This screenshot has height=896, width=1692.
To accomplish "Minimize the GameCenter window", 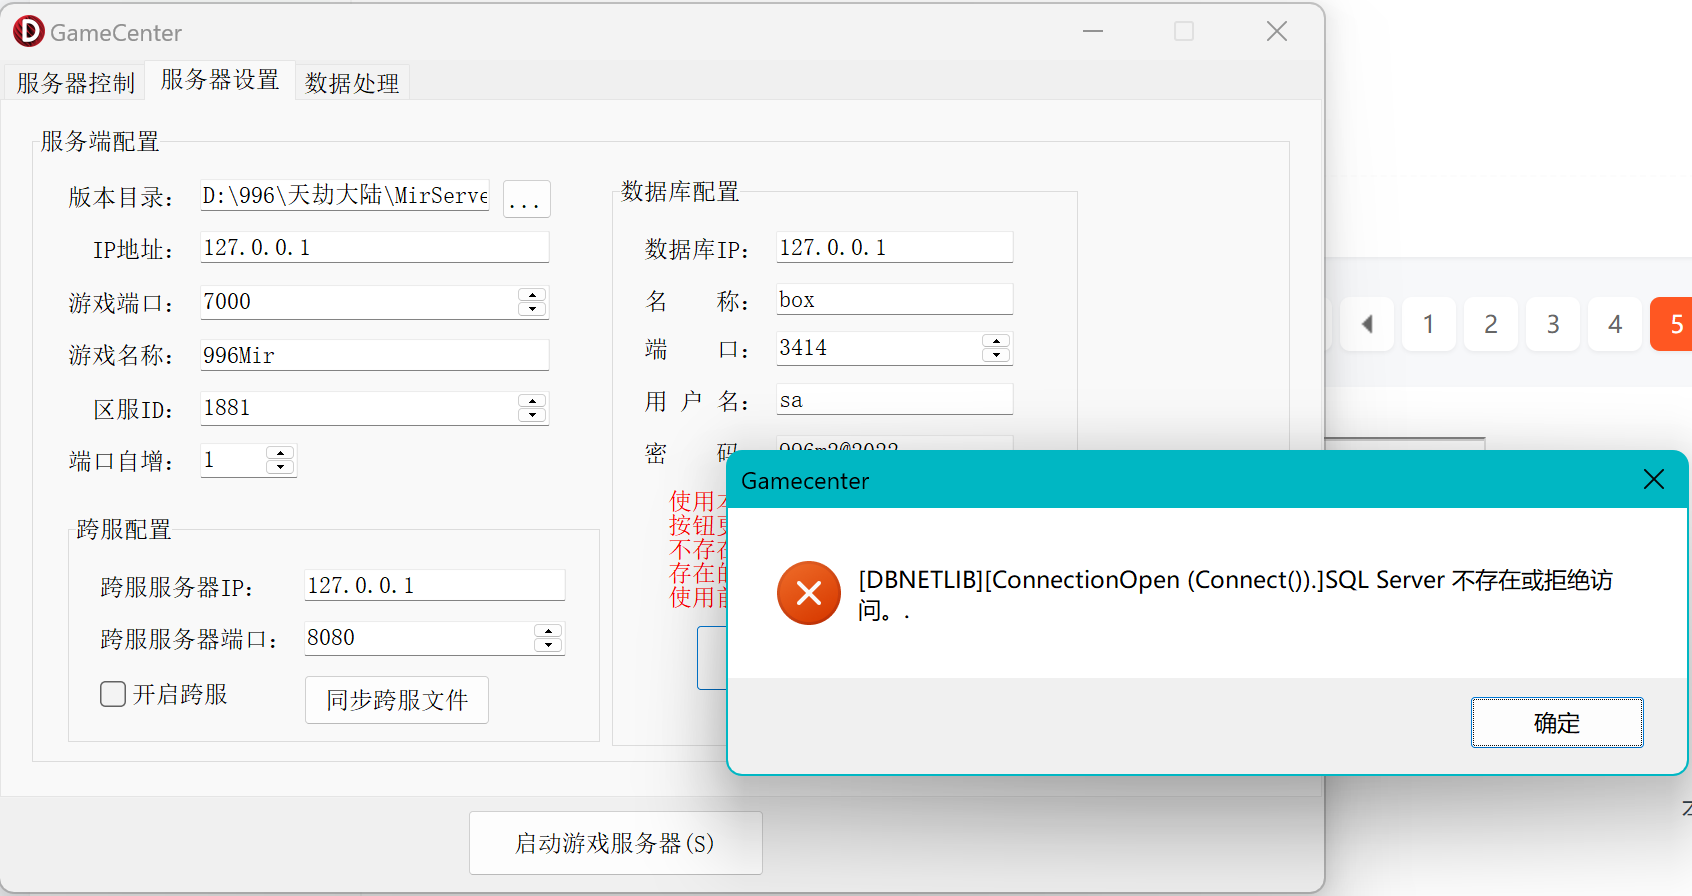I will [x=1093, y=31].
